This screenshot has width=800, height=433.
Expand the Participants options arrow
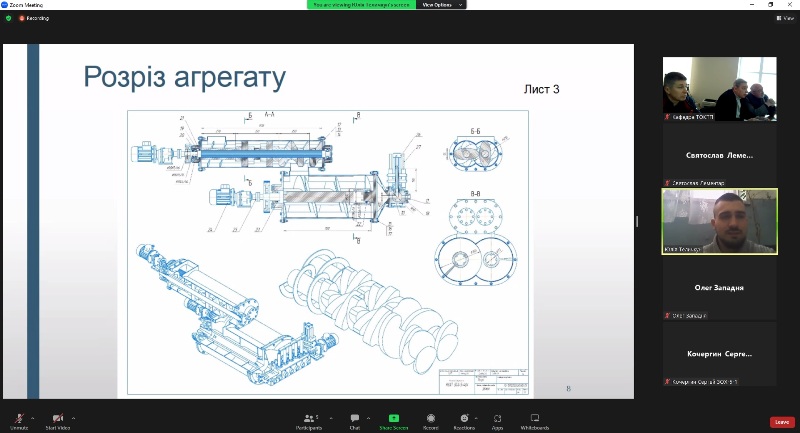coord(331,418)
